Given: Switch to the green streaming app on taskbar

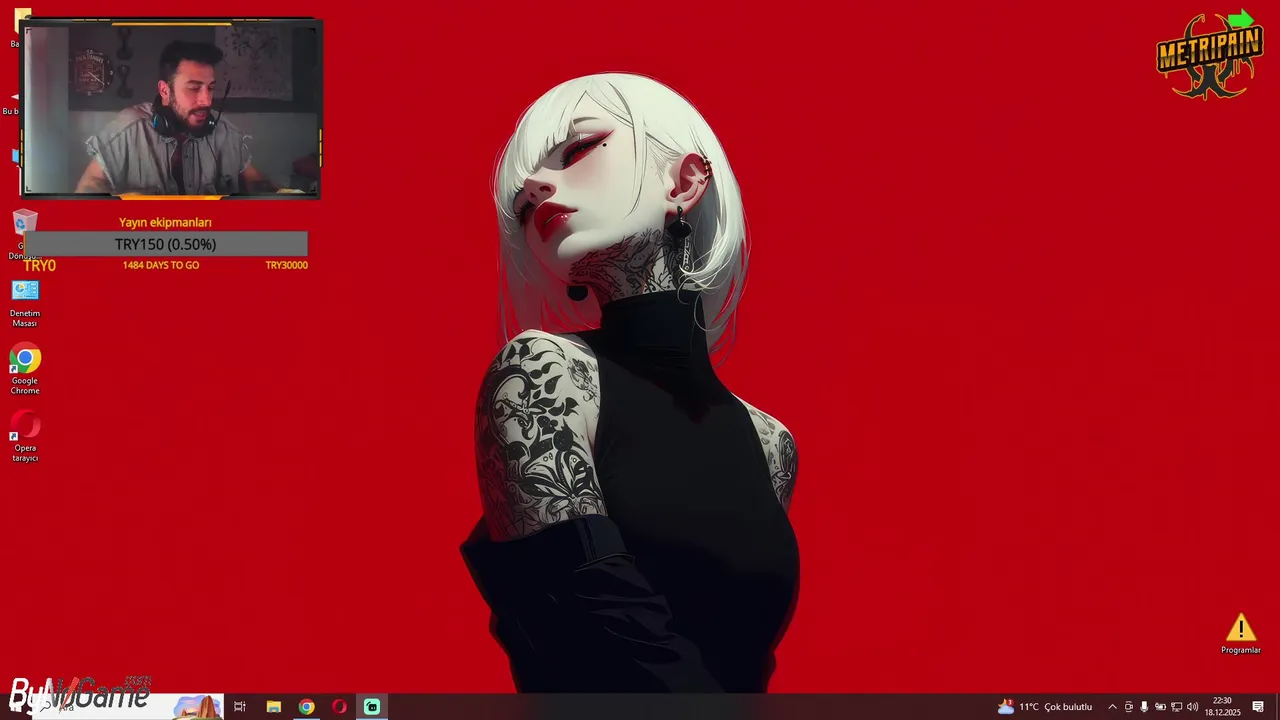Looking at the screenshot, I should (372, 707).
